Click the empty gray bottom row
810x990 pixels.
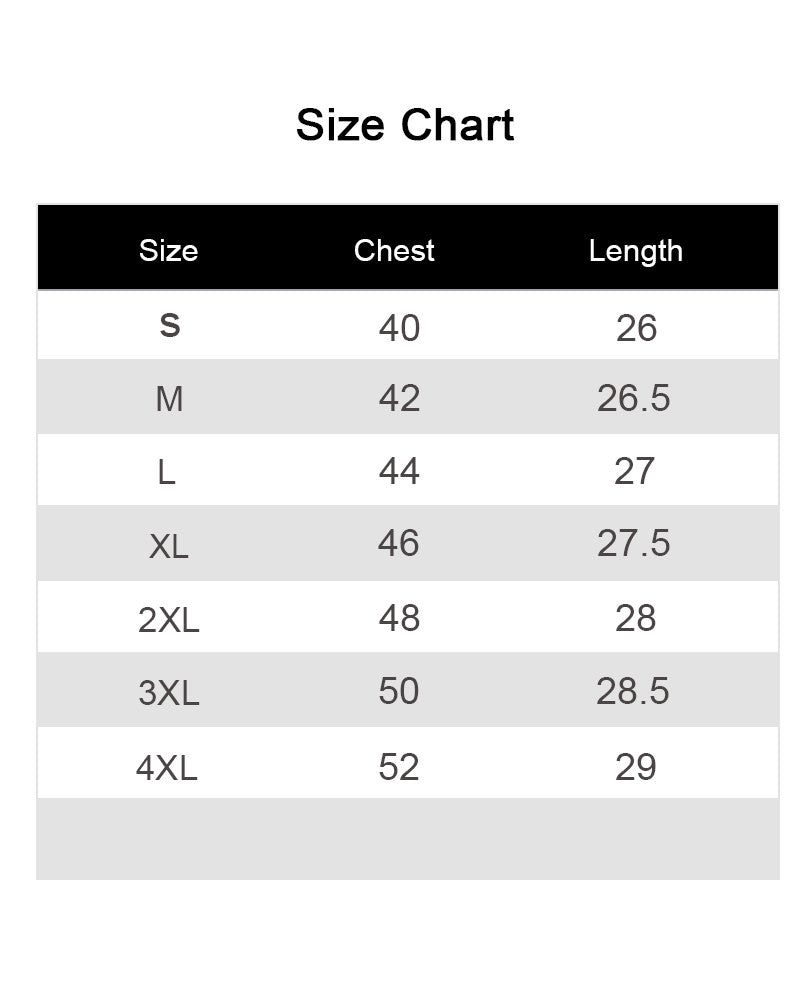408,839
